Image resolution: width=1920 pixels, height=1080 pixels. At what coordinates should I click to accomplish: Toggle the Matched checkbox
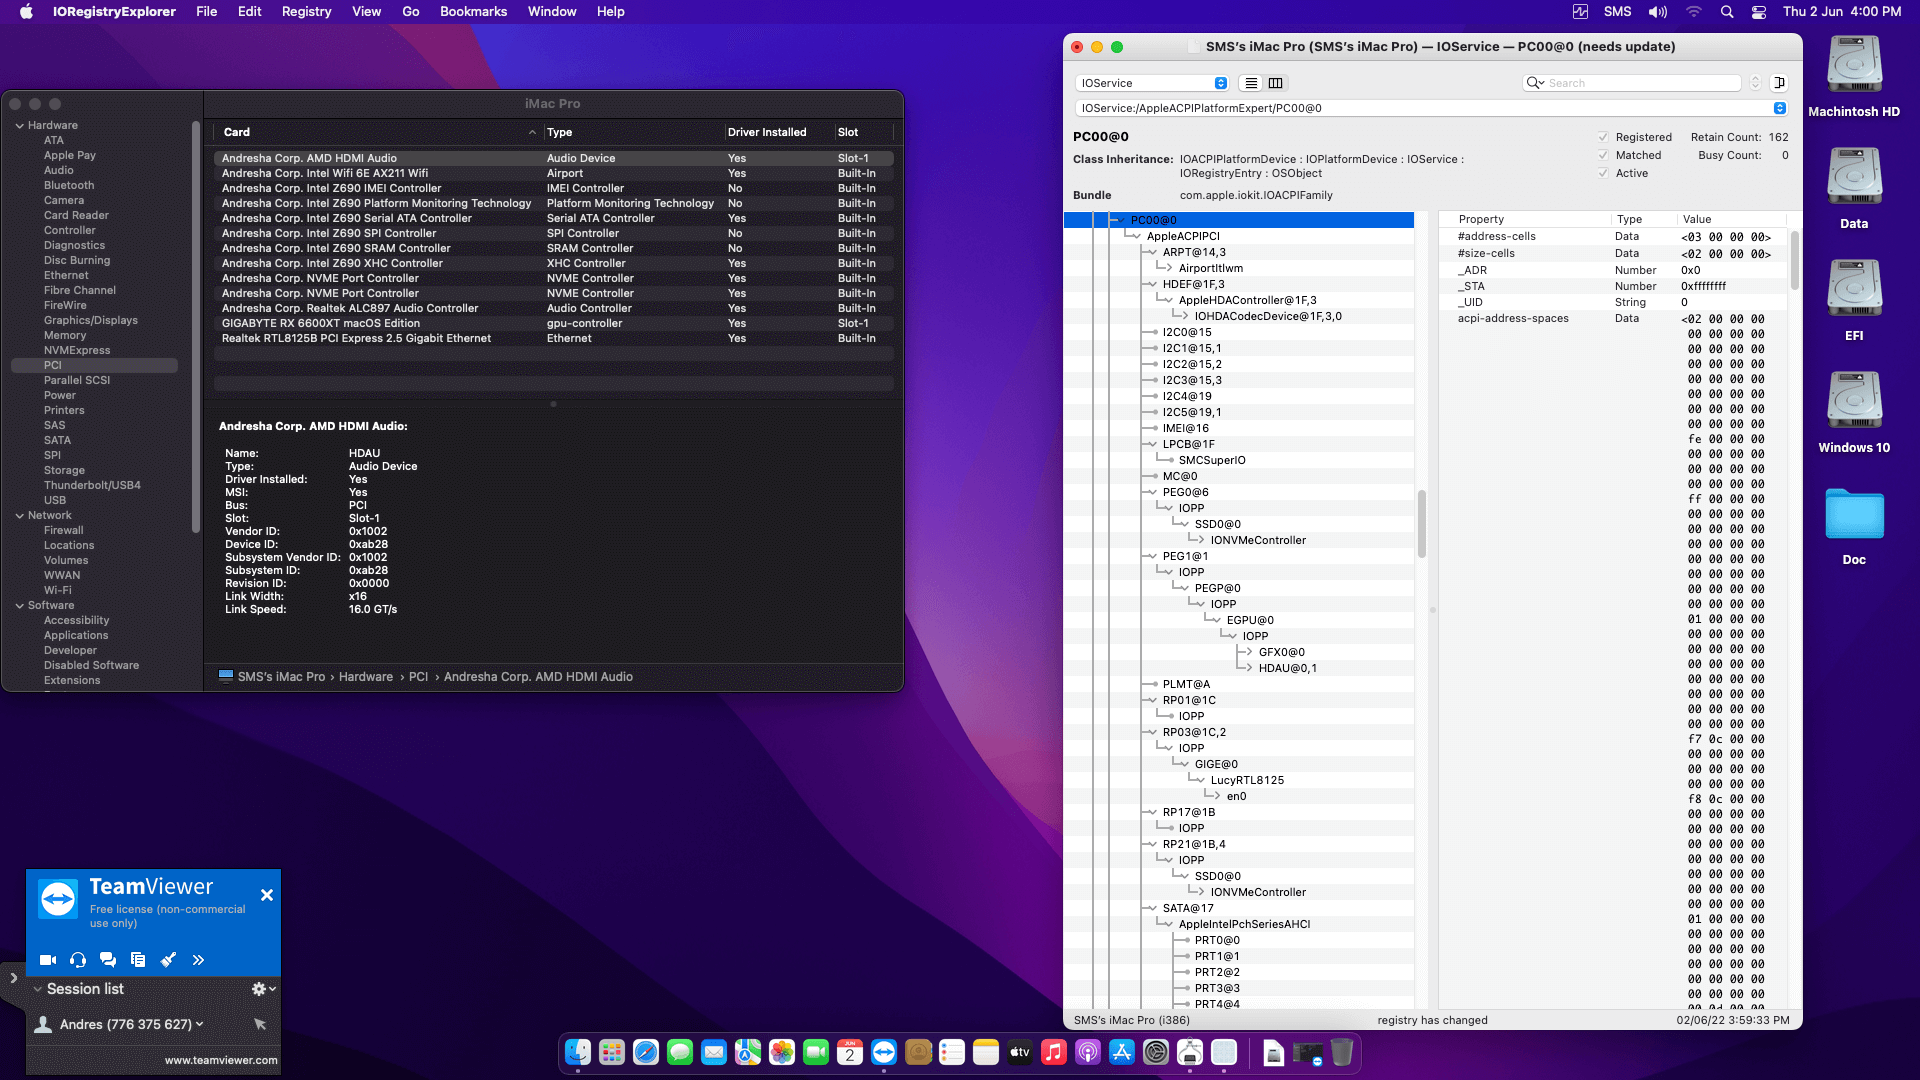(1603, 155)
